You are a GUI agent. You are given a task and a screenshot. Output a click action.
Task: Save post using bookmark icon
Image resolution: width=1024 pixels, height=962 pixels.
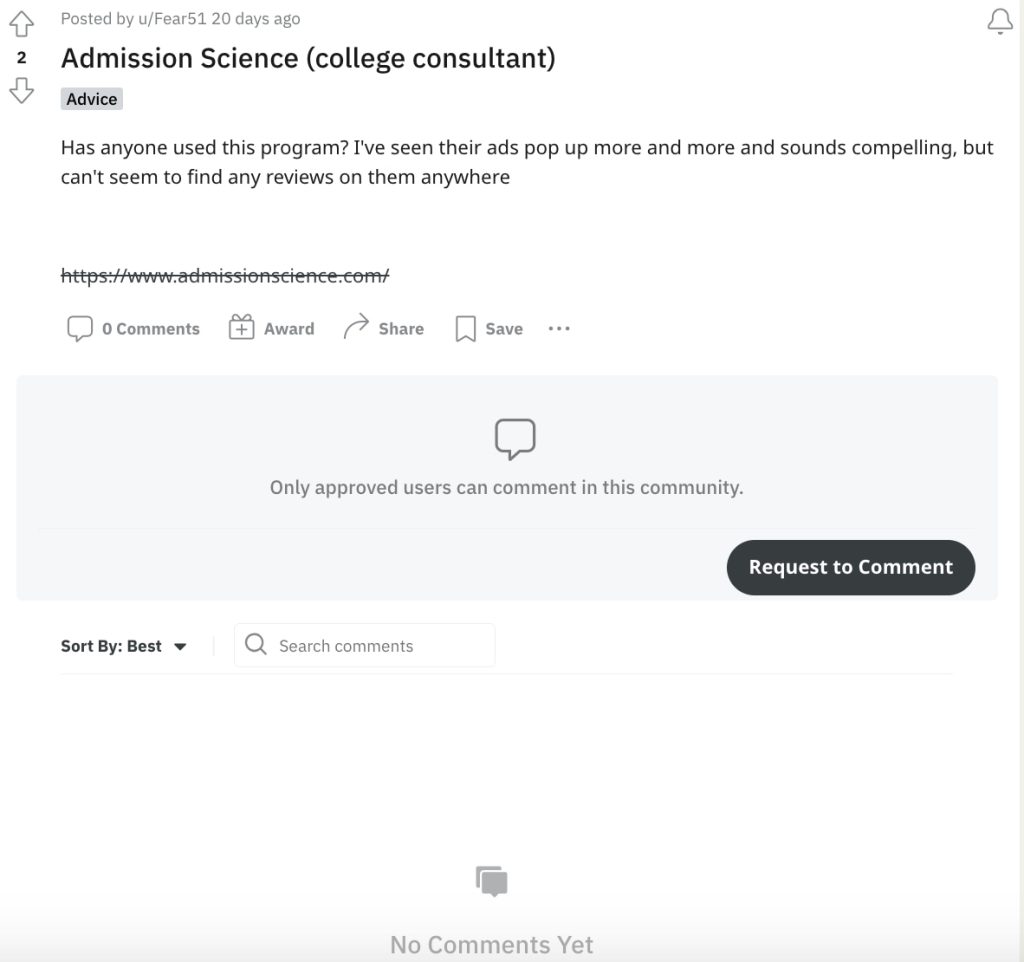pyautogui.click(x=465, y=329)
